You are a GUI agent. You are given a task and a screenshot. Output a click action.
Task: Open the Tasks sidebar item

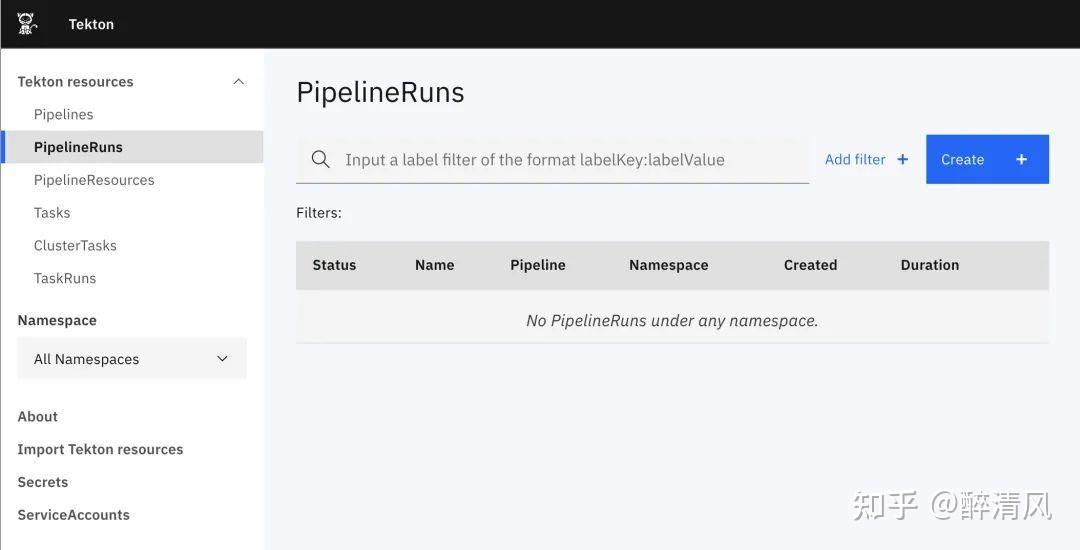tap(52, 213)
